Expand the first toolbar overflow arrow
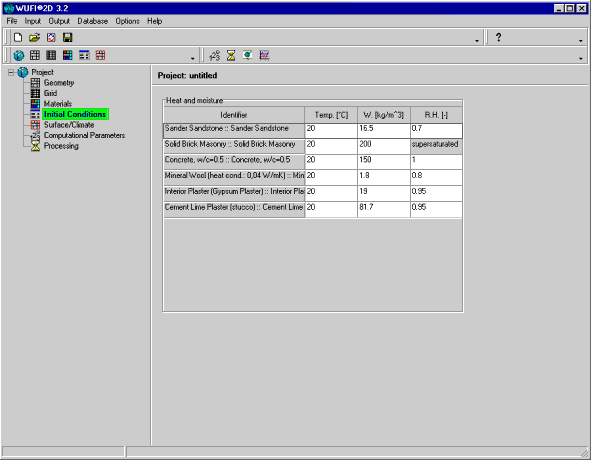Screen dimensions: 591x460 (477, 41)
